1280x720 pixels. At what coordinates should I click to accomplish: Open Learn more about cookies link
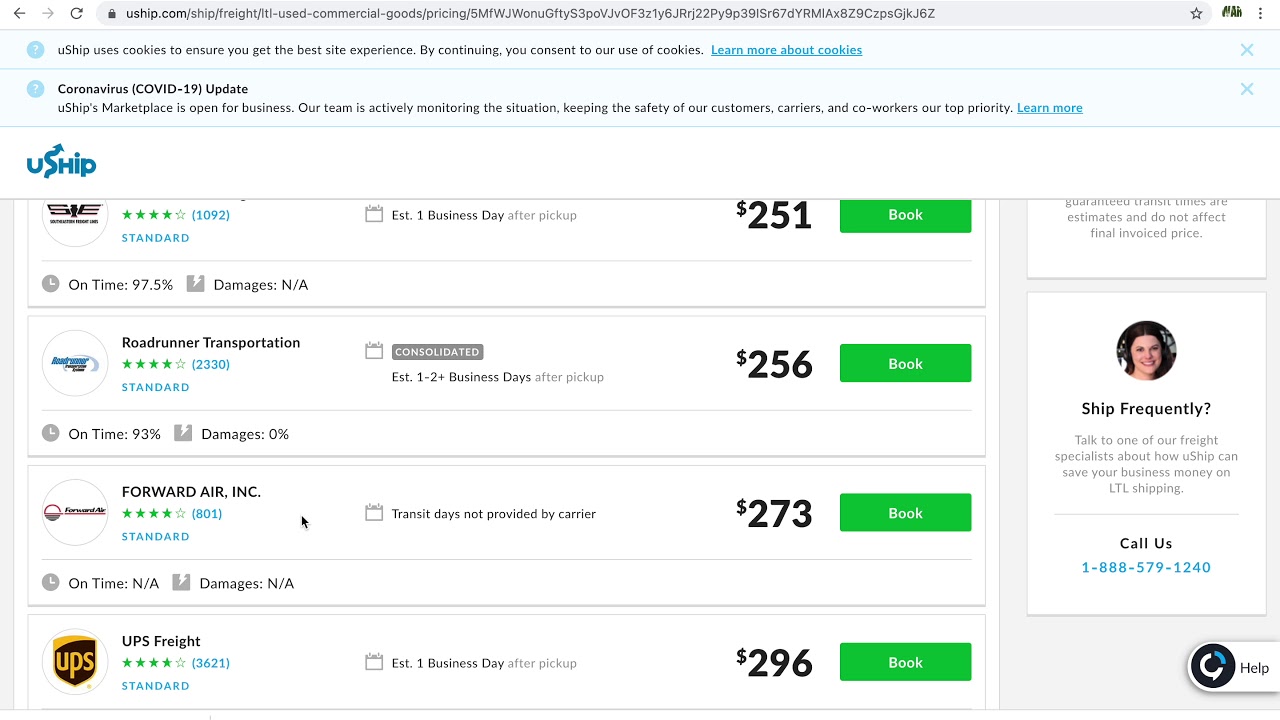(x=786, y=50)
